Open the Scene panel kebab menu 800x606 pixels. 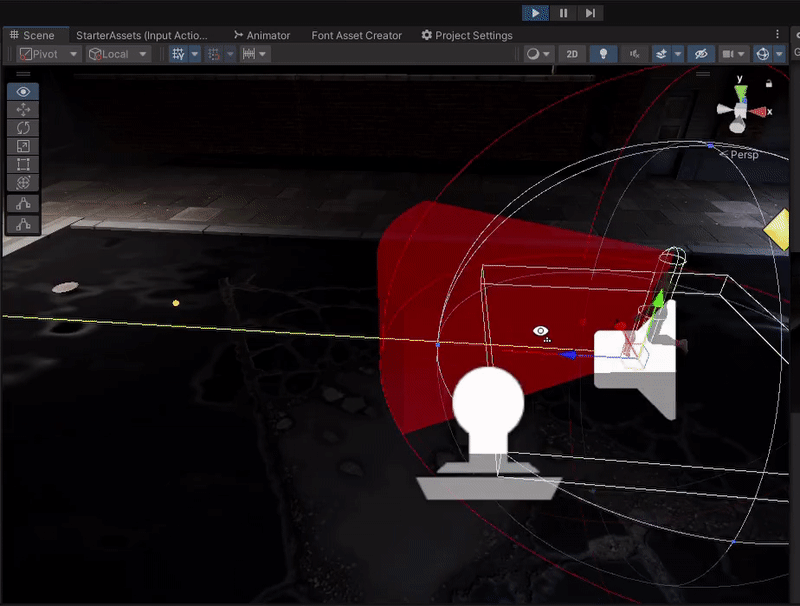point(777,34)
